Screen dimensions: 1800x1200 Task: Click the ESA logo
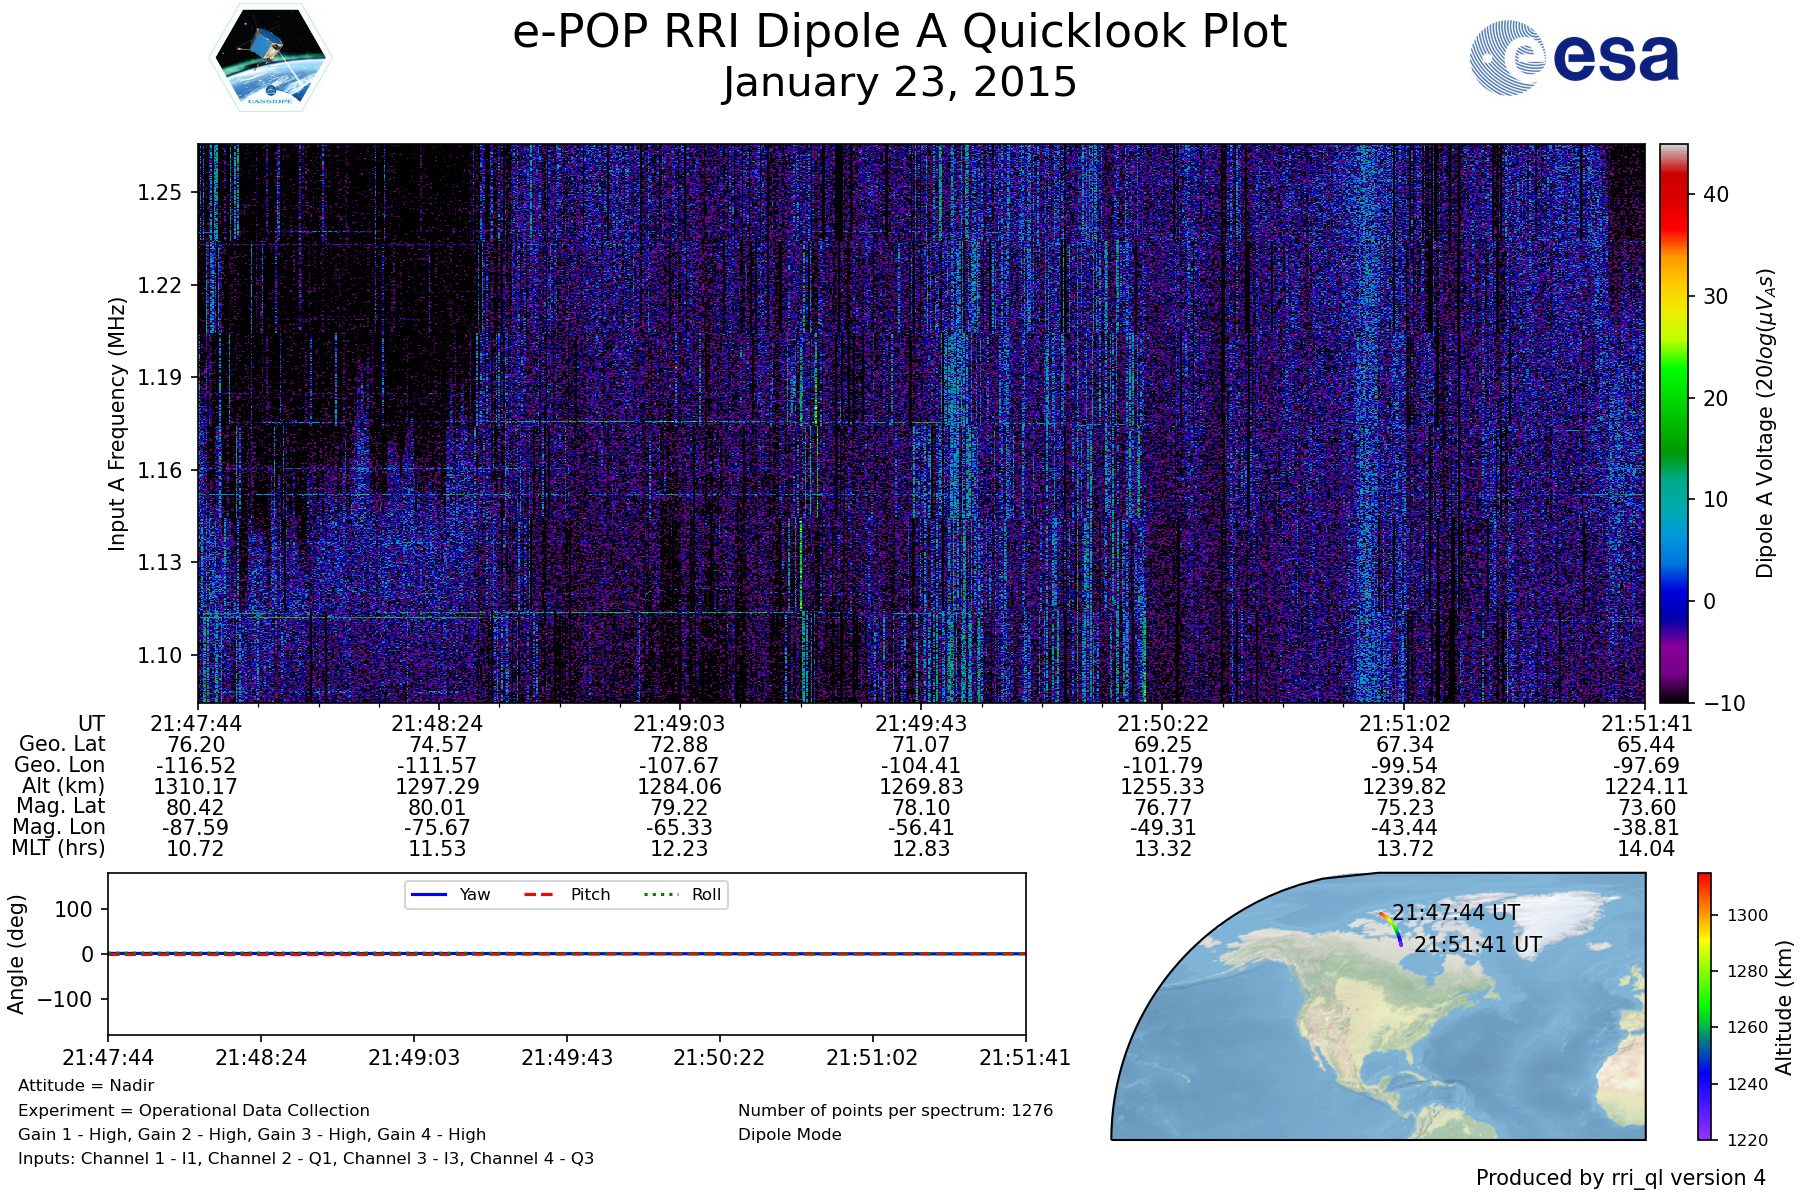tap(1574, 58)
